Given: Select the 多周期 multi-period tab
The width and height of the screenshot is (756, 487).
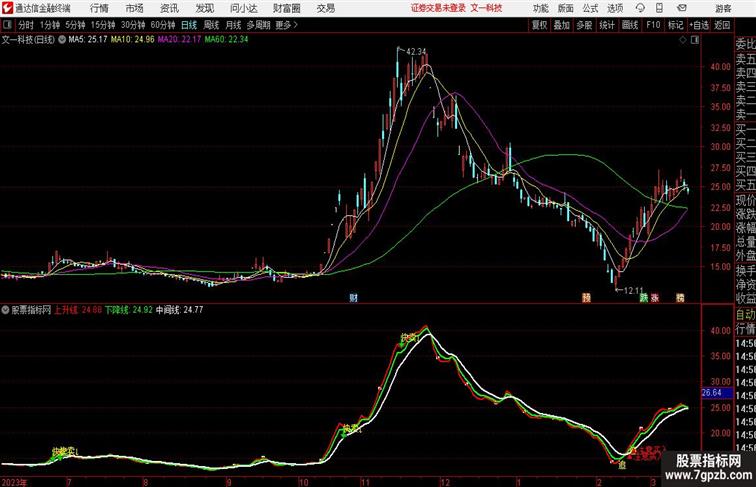Looking at the screenshot, I should [x=258, y=25].
